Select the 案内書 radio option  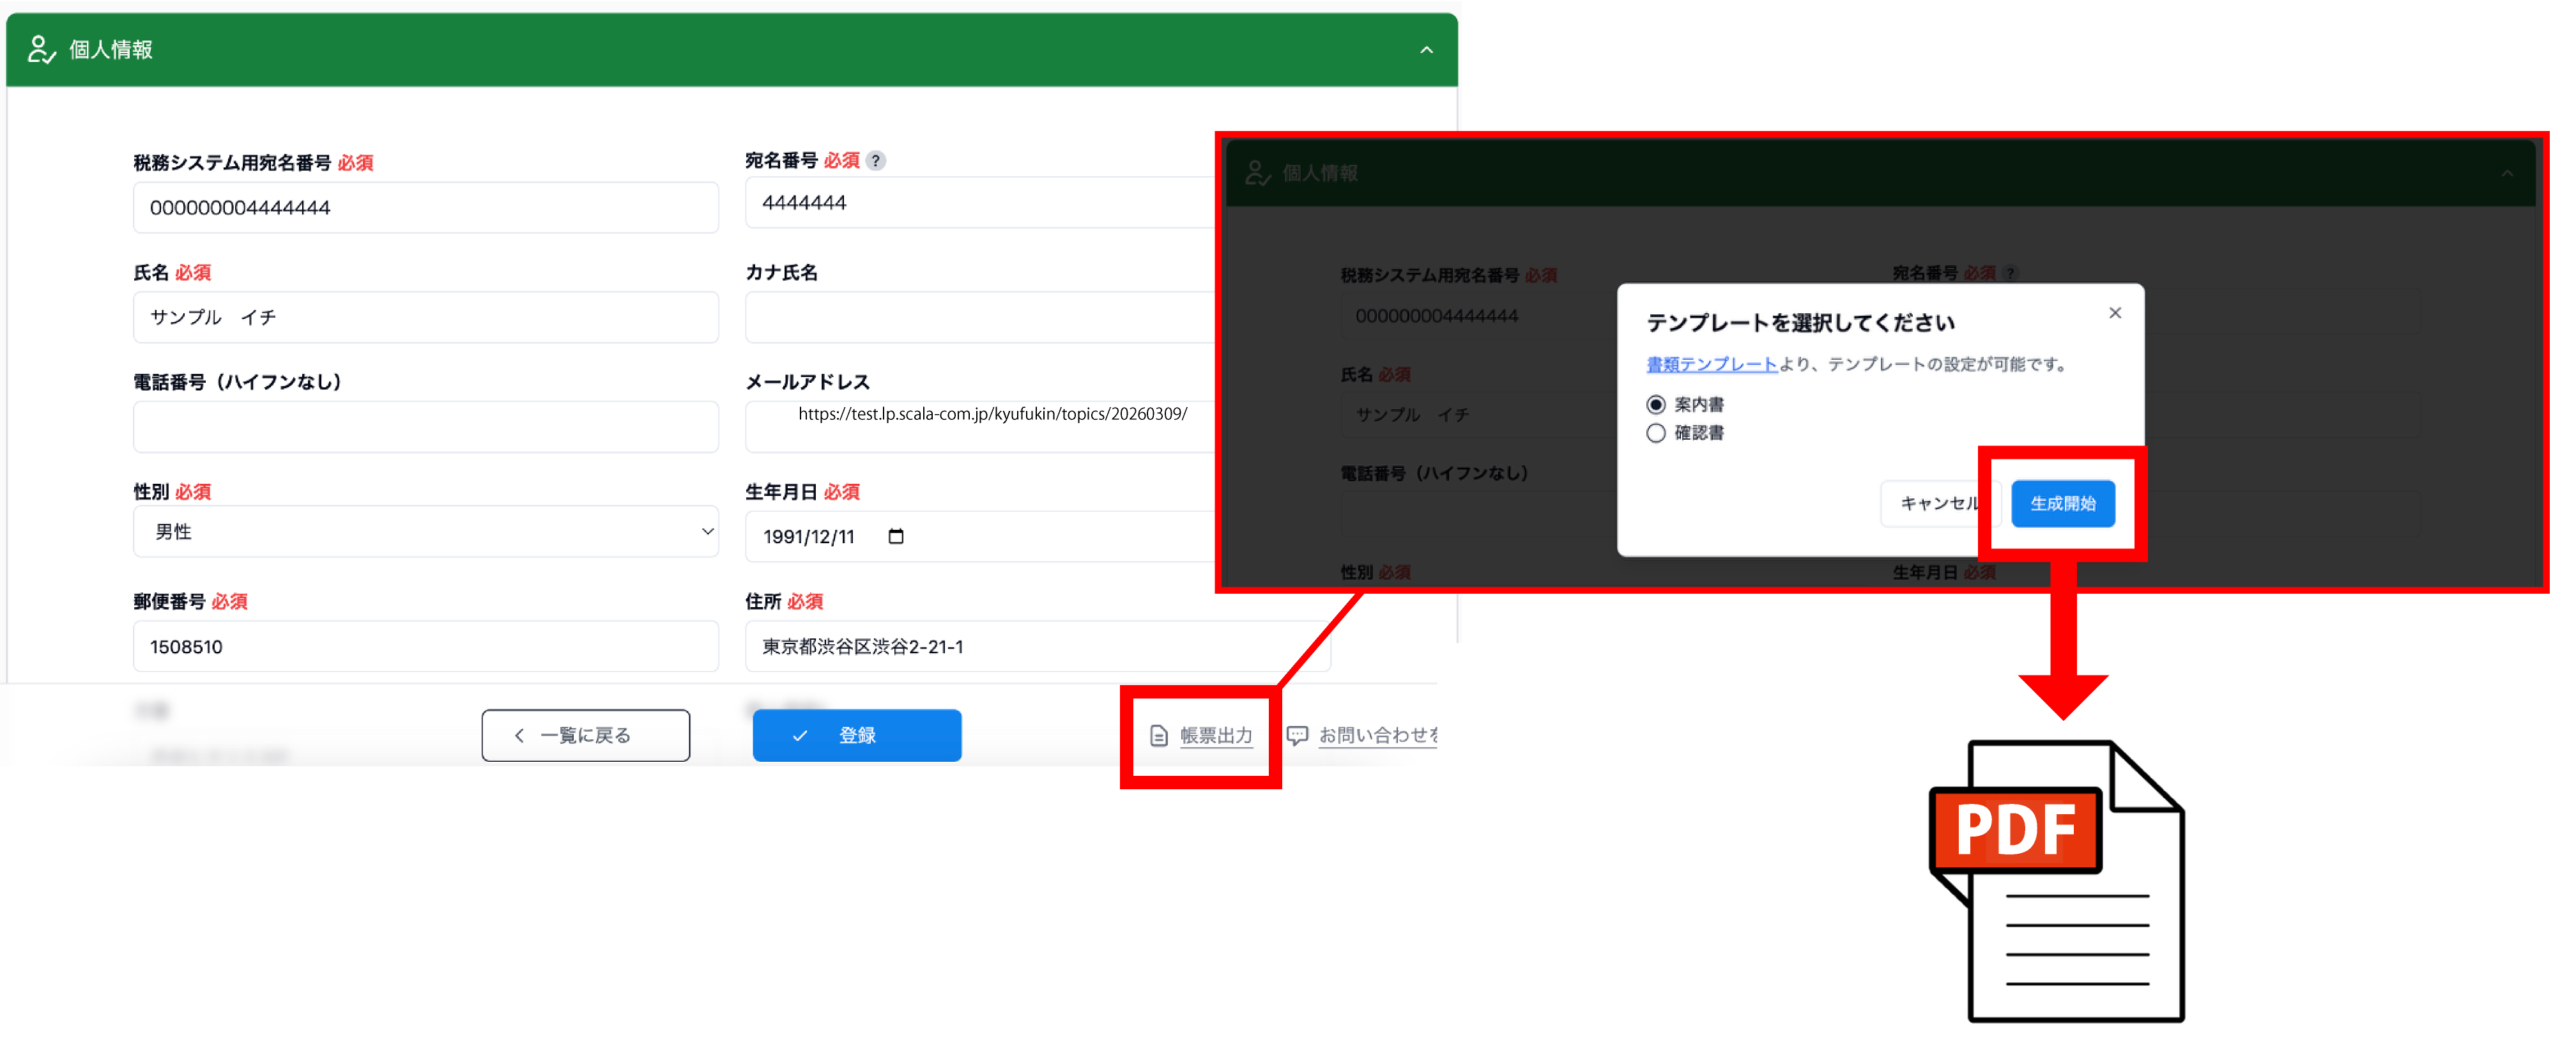pyautogui.click(x=1654, y=404)
